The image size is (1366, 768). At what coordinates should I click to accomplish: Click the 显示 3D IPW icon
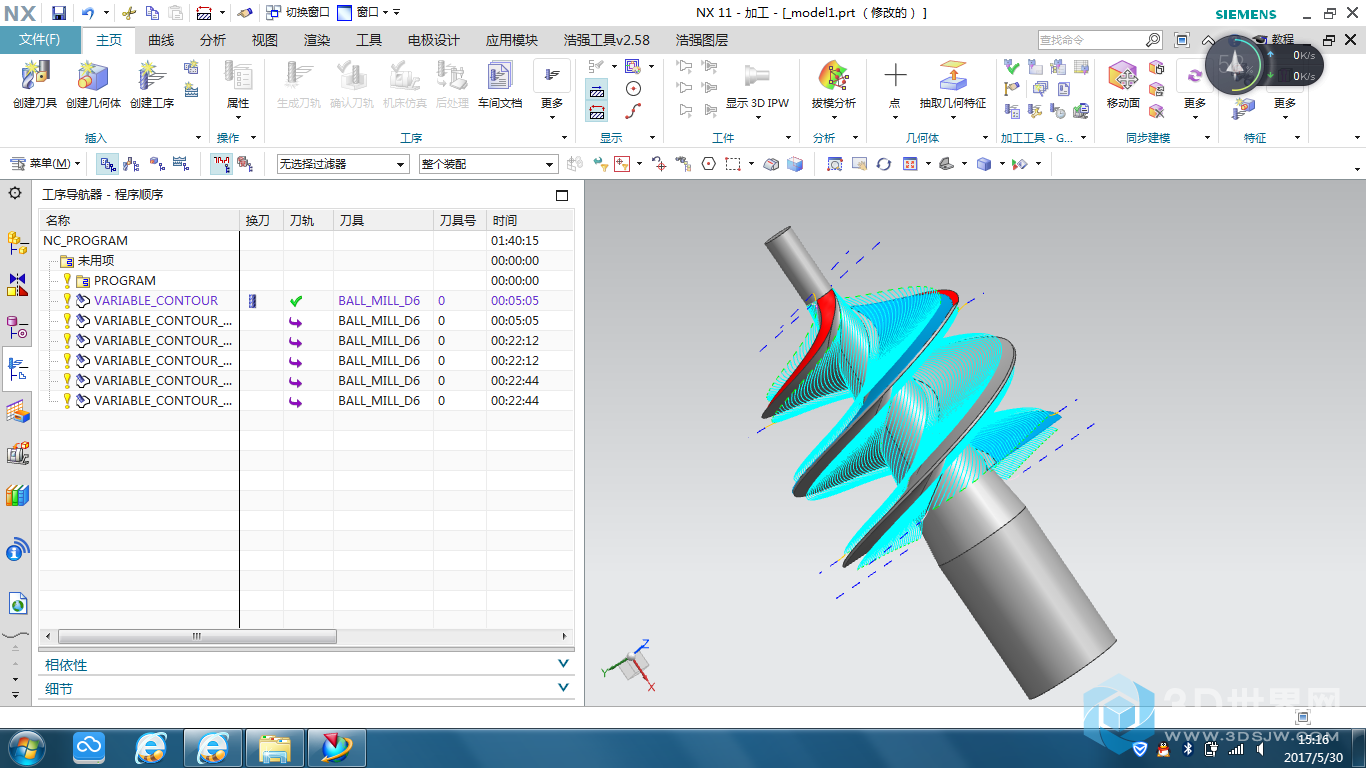pyautogui.click(x=757, y=77)
